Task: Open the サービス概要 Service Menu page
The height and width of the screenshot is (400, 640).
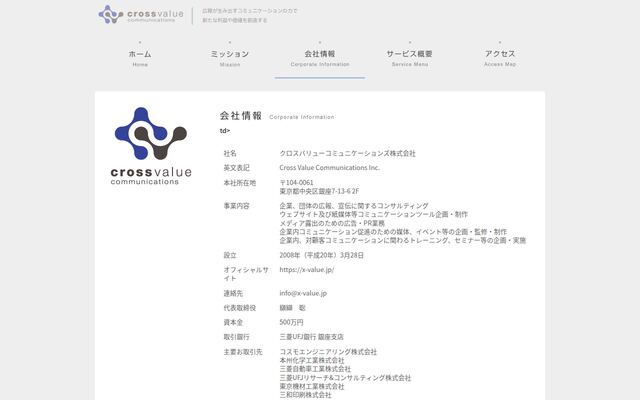Action: pyautogui.click(x=410, y=58)
